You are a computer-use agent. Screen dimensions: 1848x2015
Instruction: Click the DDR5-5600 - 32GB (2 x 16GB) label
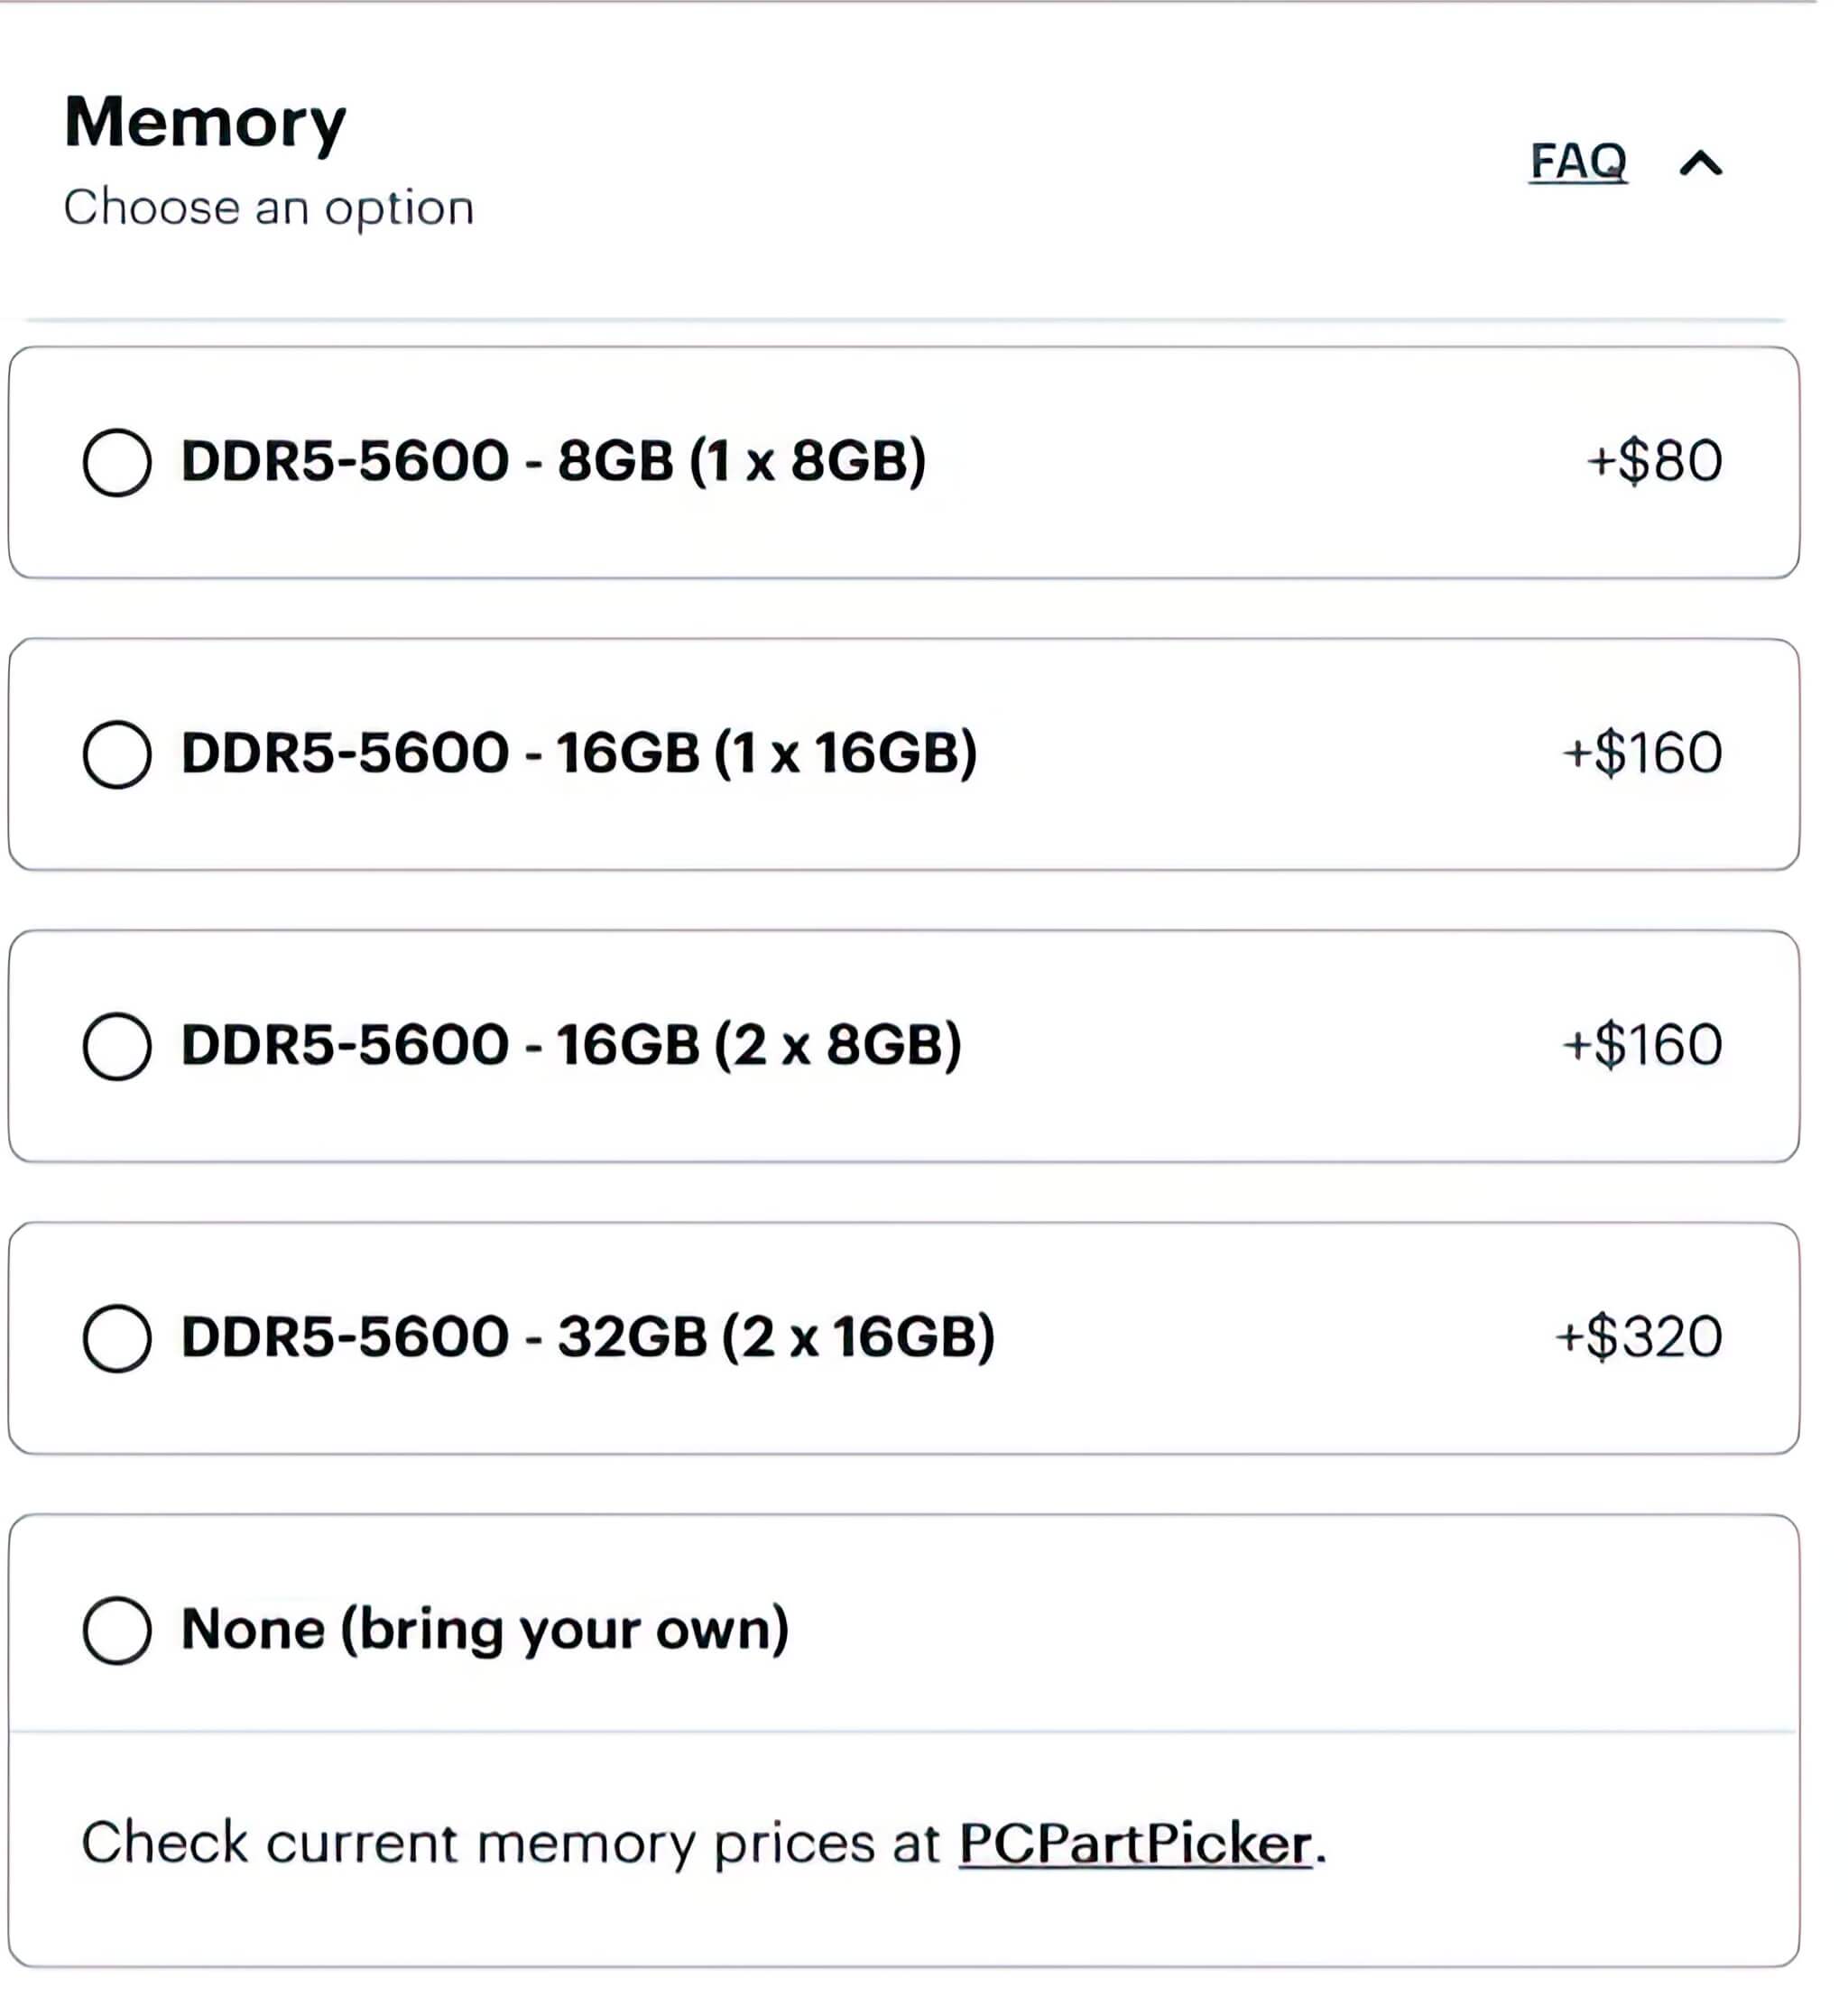coord(588,1337)
